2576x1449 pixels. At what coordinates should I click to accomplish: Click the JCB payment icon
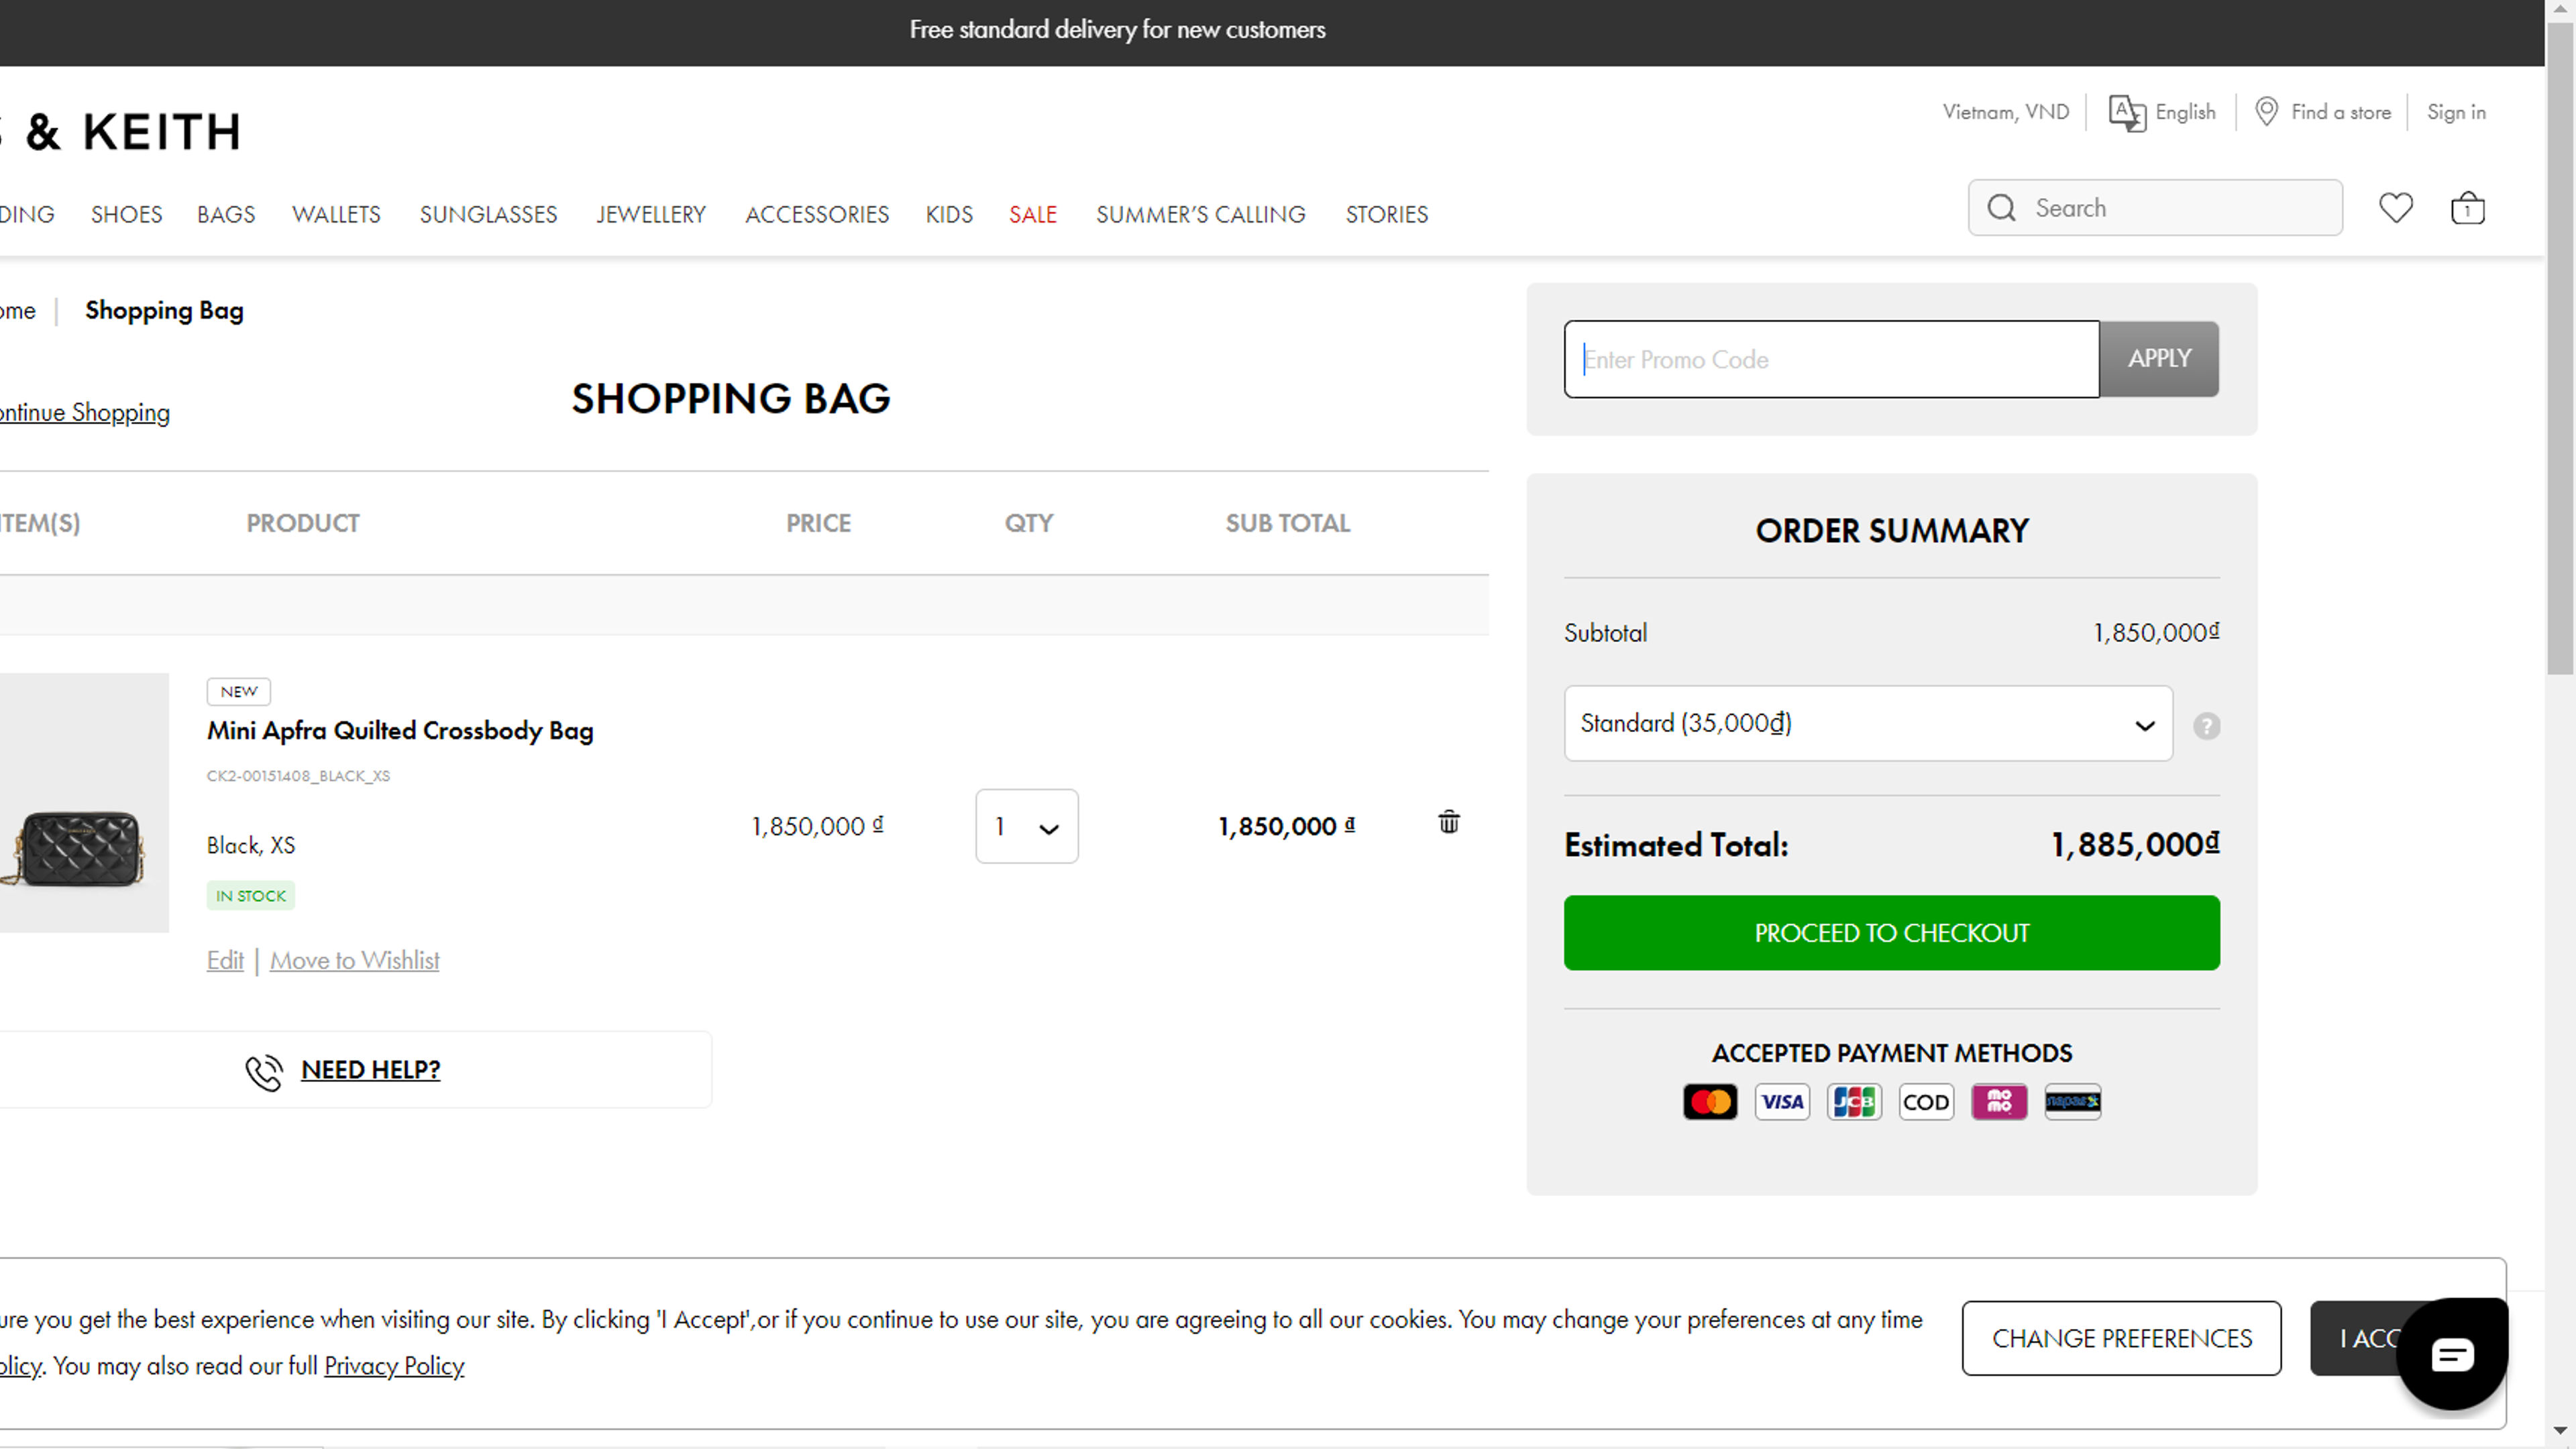(1854, 1102)
